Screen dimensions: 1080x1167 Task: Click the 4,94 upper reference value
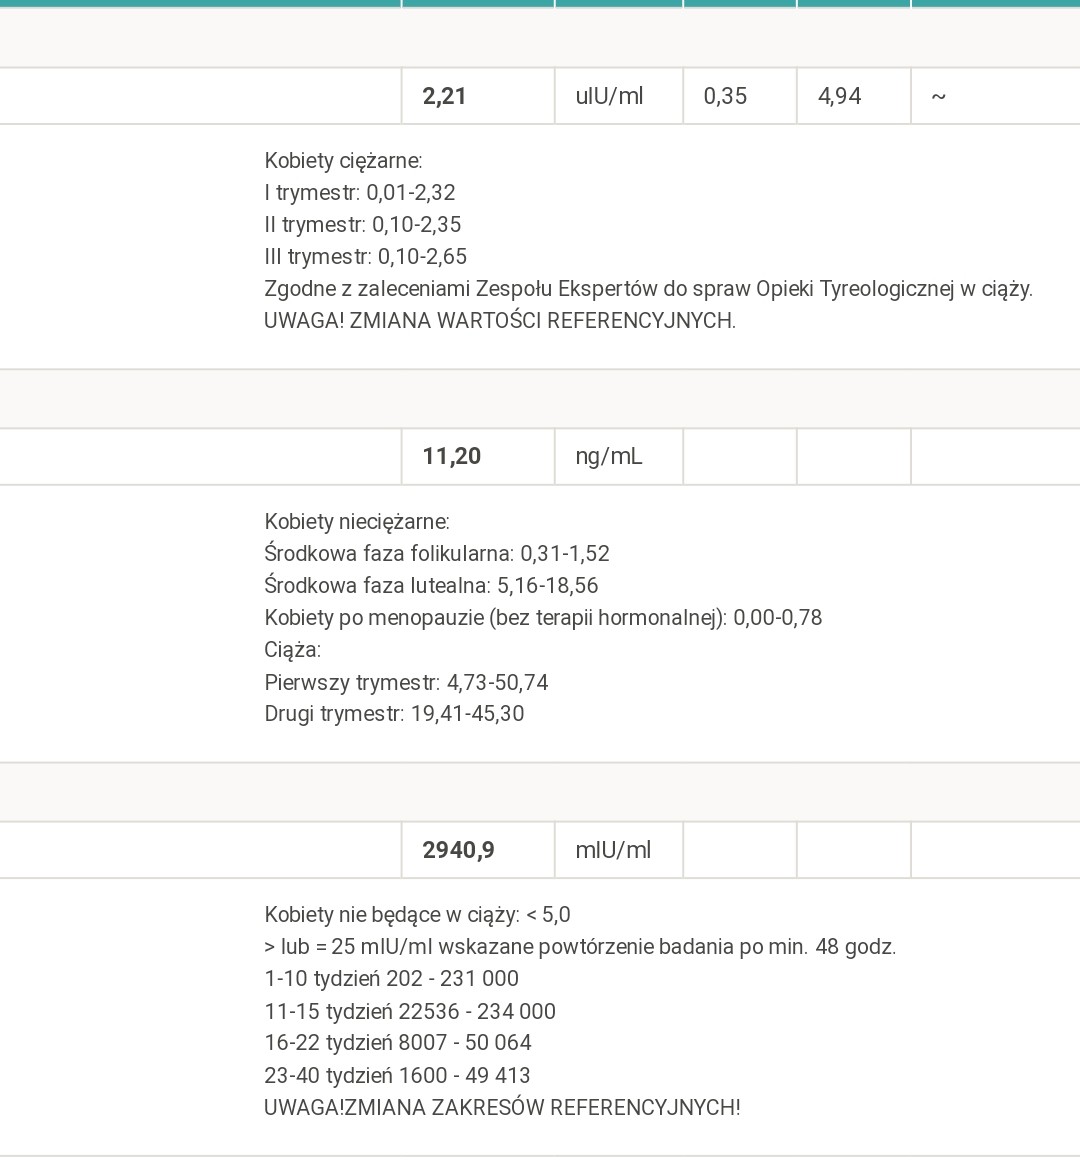tap(839, 96)
